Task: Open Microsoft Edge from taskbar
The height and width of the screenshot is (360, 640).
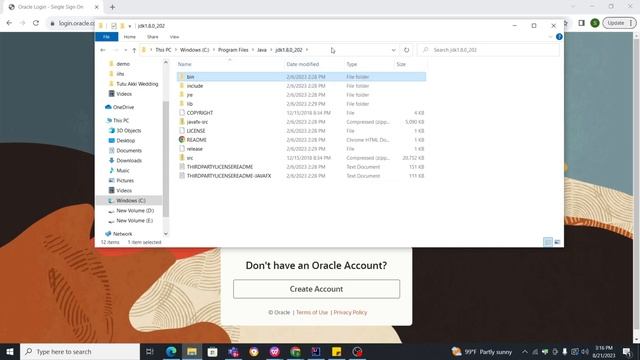Action: 171,351
